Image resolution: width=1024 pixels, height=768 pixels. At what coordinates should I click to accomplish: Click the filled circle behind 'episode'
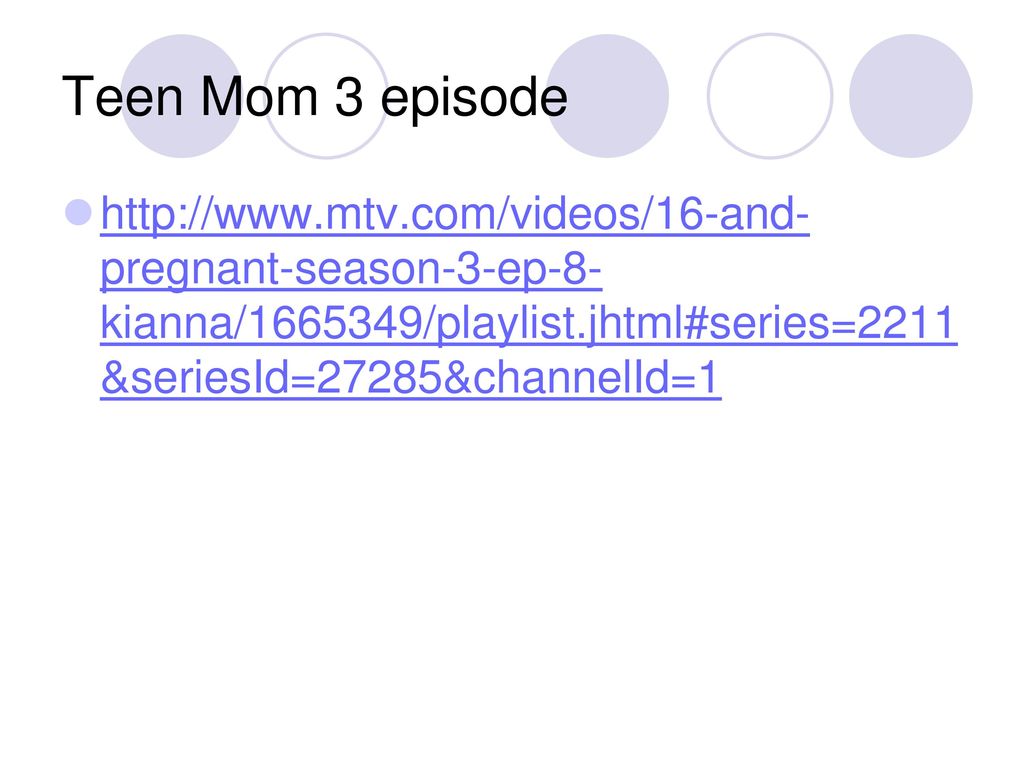point(607,96)
